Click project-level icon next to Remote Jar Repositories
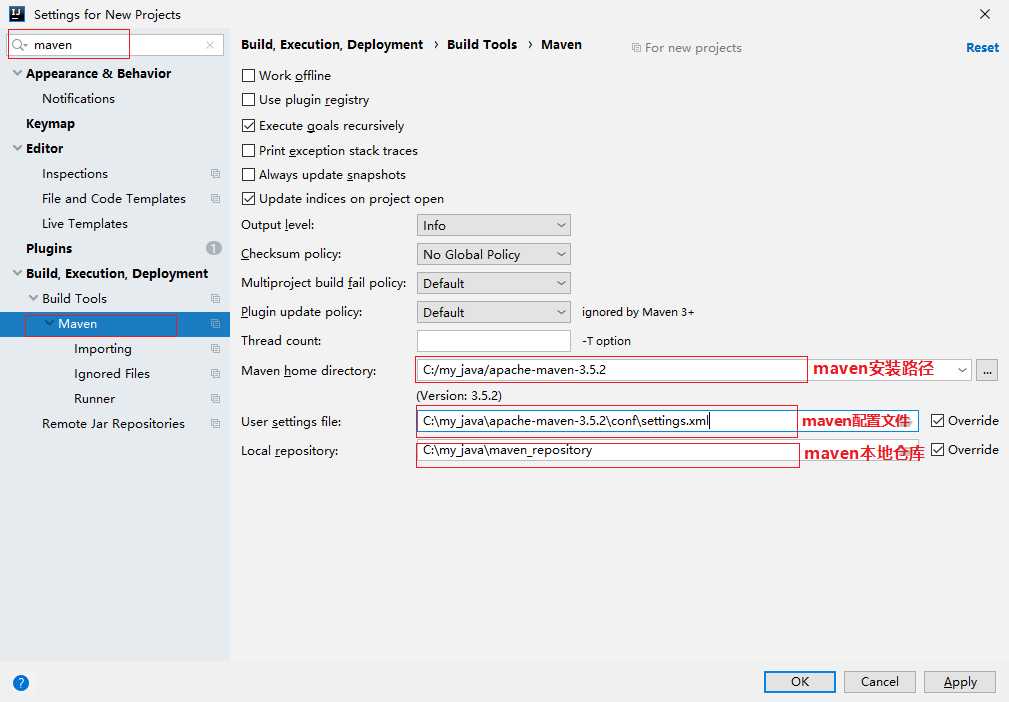 (216, 424)
